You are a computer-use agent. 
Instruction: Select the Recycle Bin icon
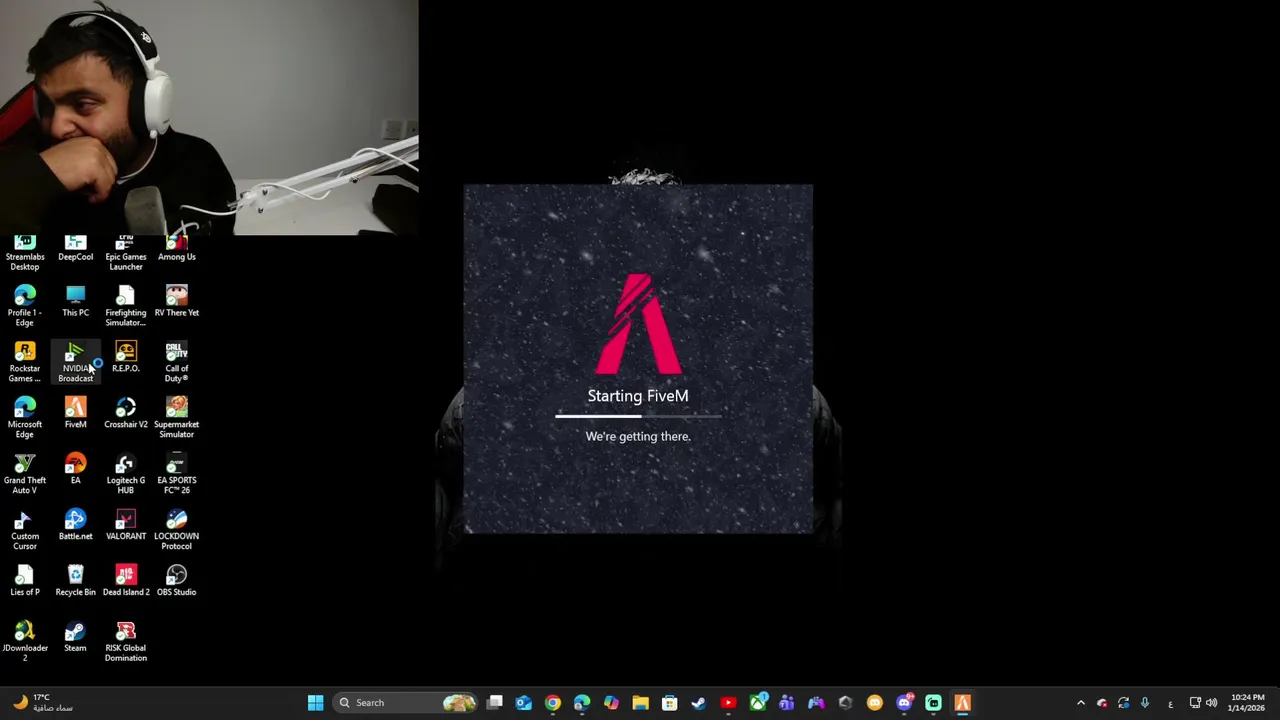click(75, 581)
